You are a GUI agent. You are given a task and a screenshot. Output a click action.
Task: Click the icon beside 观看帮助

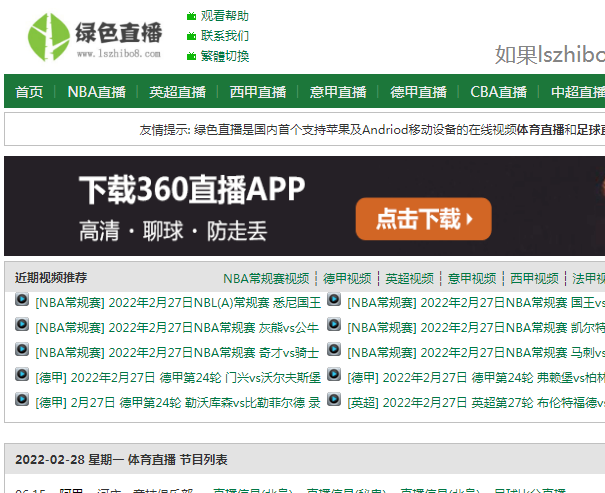coord(191,16)
